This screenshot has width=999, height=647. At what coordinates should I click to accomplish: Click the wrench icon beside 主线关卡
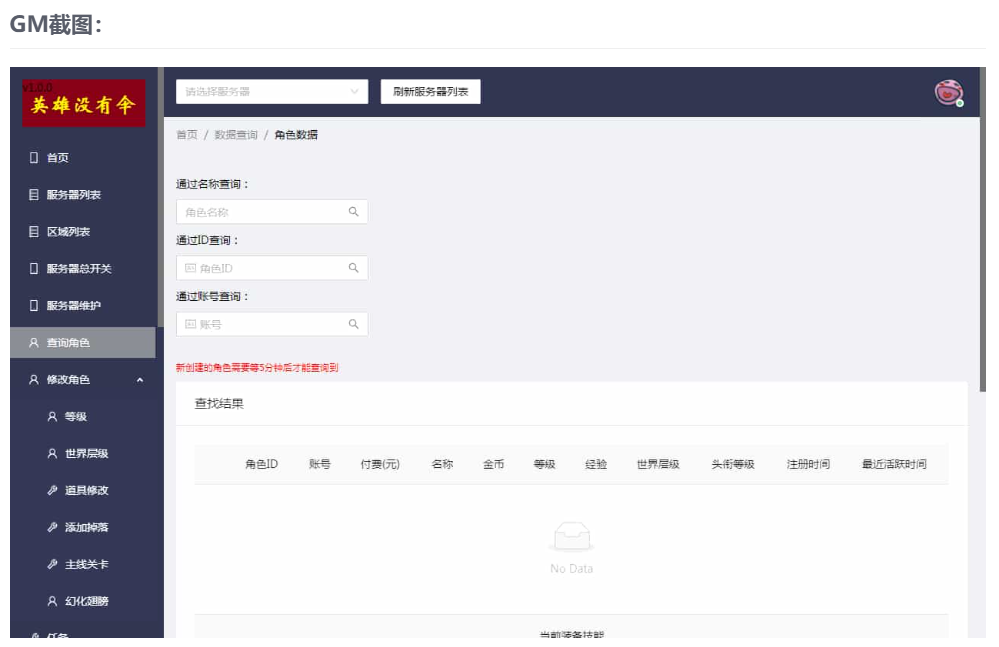coord(52,564)
